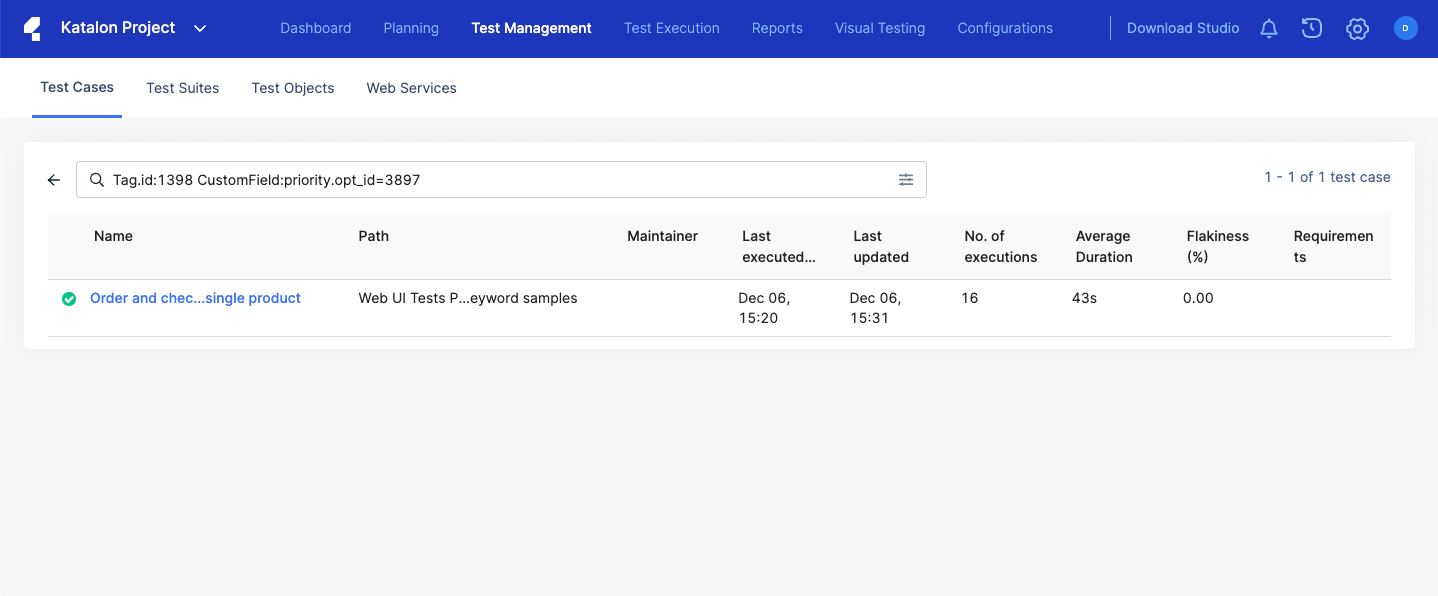Image resolution: width=1438 pixels, height=596 pixels.
Task: Click the magnifier icon in the search bar
Action: click(x=96, y=179)
